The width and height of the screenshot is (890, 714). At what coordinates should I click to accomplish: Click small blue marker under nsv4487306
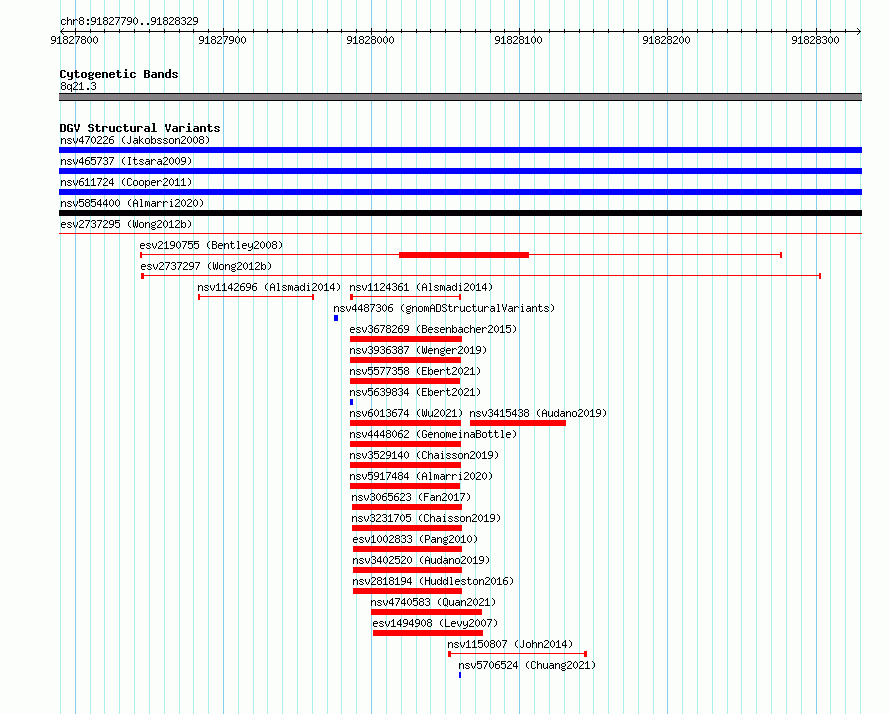[336, 318]
